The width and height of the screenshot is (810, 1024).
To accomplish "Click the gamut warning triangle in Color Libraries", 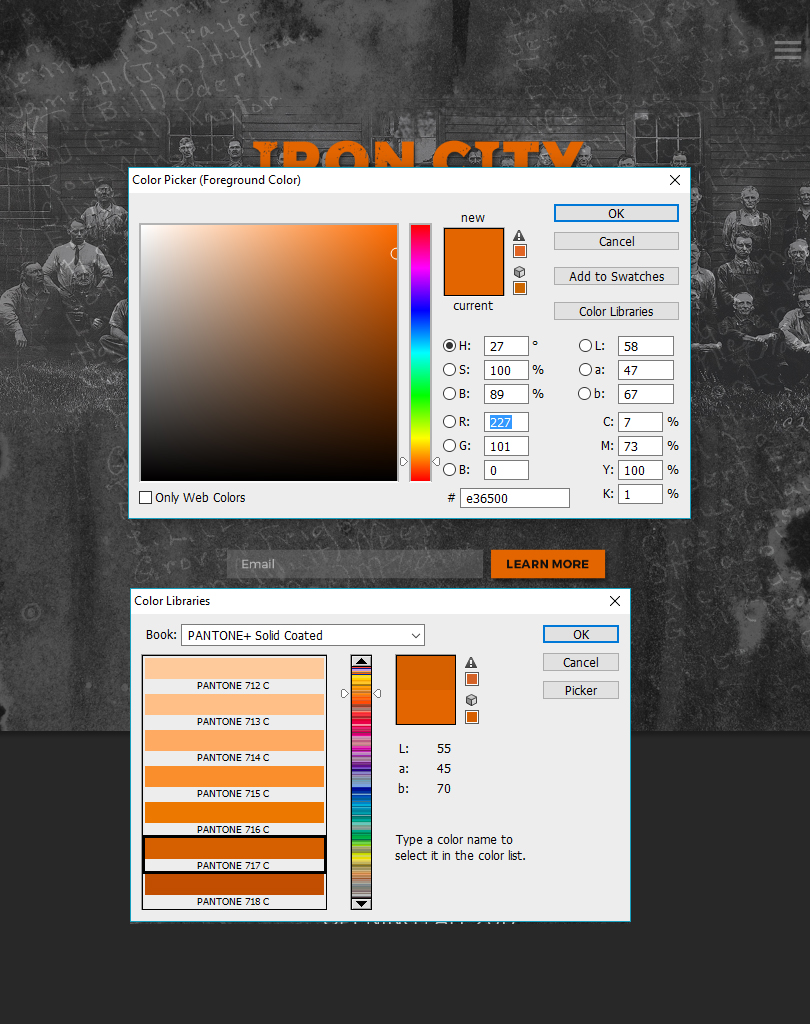I will coord(471,662).
